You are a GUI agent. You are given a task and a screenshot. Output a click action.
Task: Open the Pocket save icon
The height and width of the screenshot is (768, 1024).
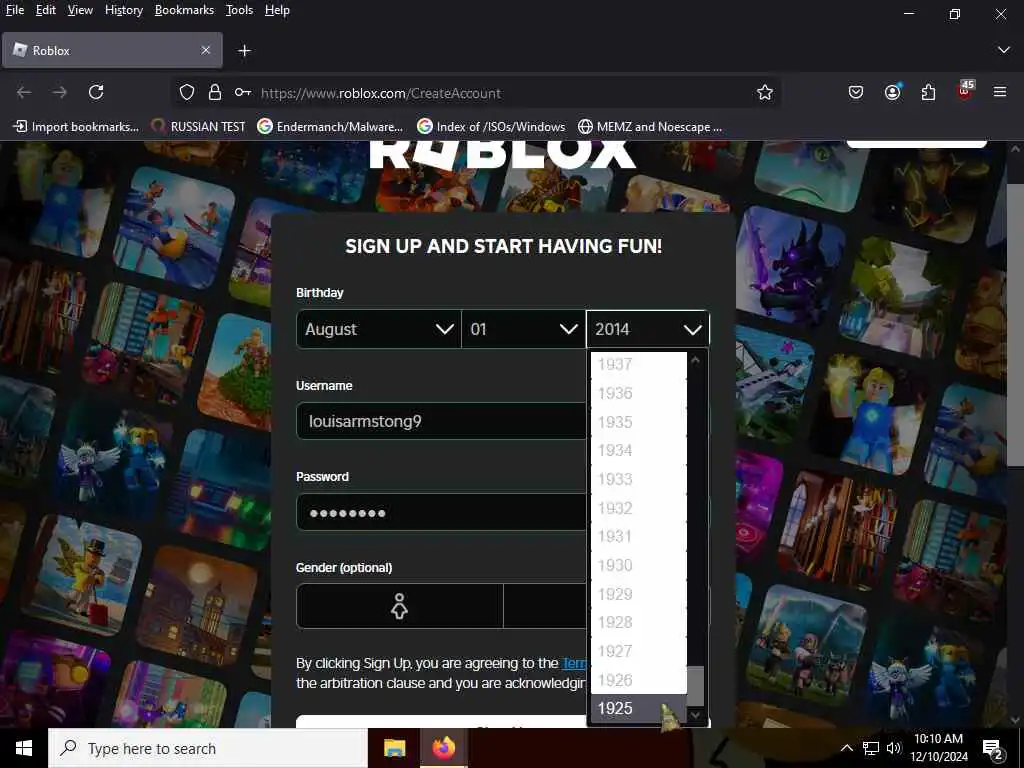click(x=856, y=92)
